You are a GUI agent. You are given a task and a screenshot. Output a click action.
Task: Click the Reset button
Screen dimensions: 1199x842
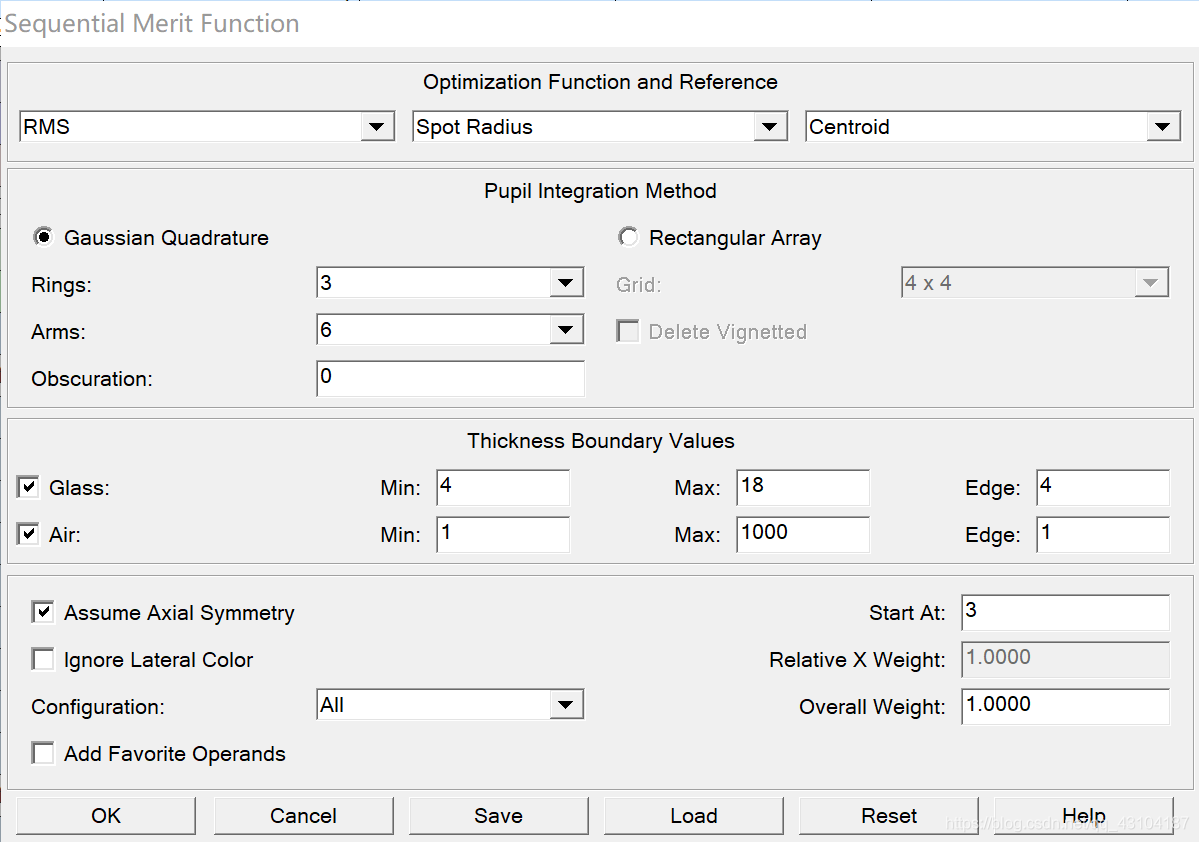click(889, 816)
